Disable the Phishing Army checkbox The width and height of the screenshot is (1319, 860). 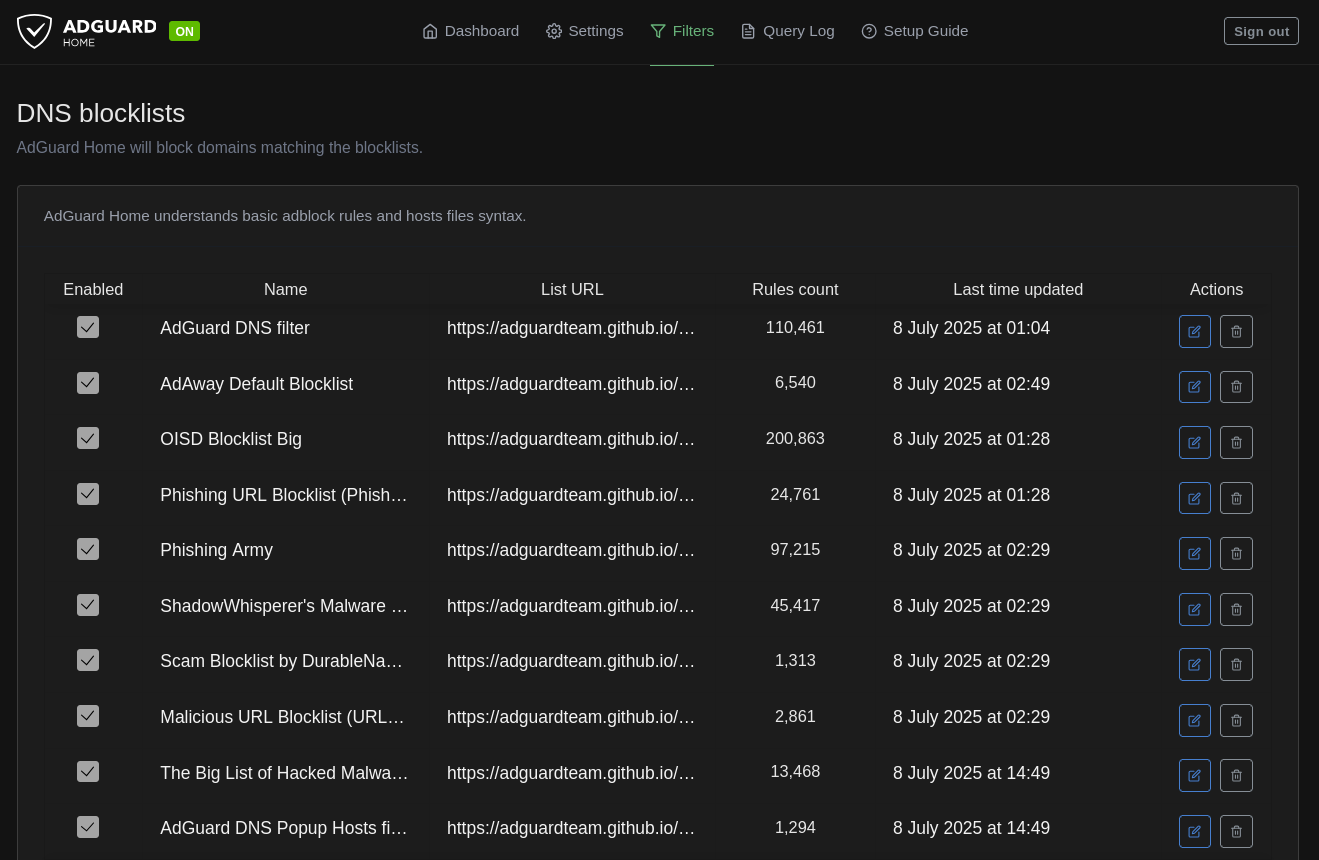click(x=88, y=549)
